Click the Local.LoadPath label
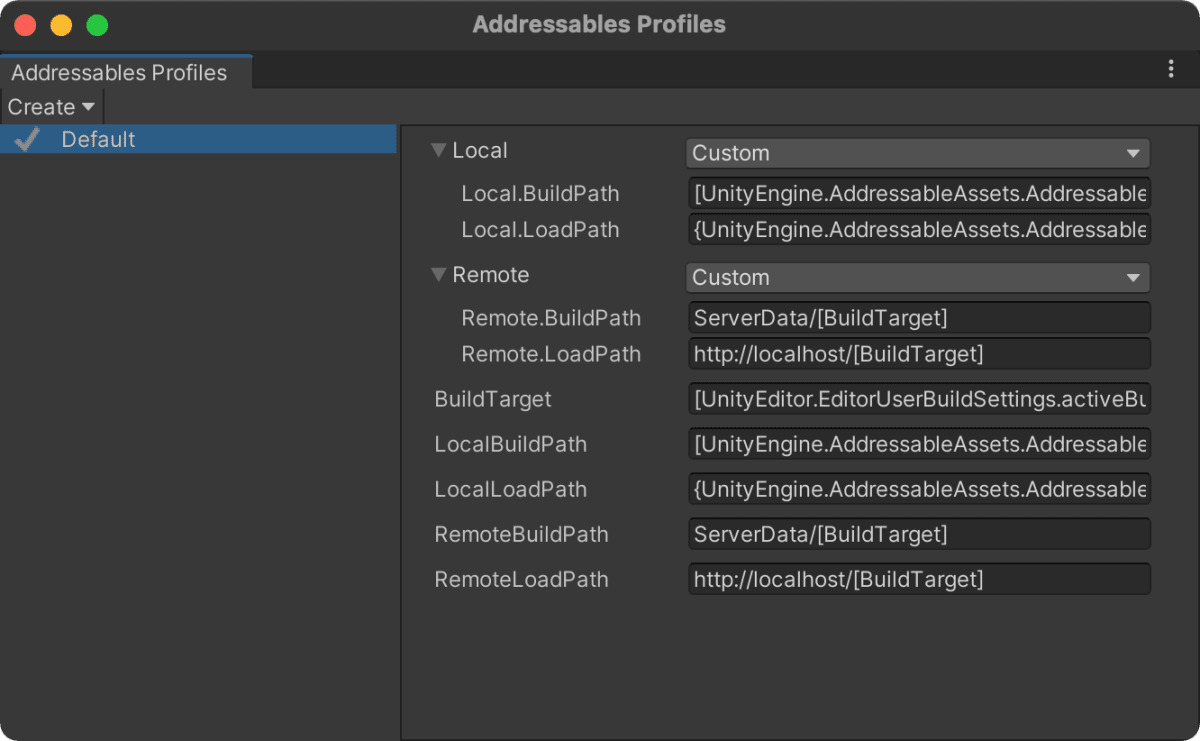Image resolution: width=1200 pixels, height=741 pixels. [540, 230]
